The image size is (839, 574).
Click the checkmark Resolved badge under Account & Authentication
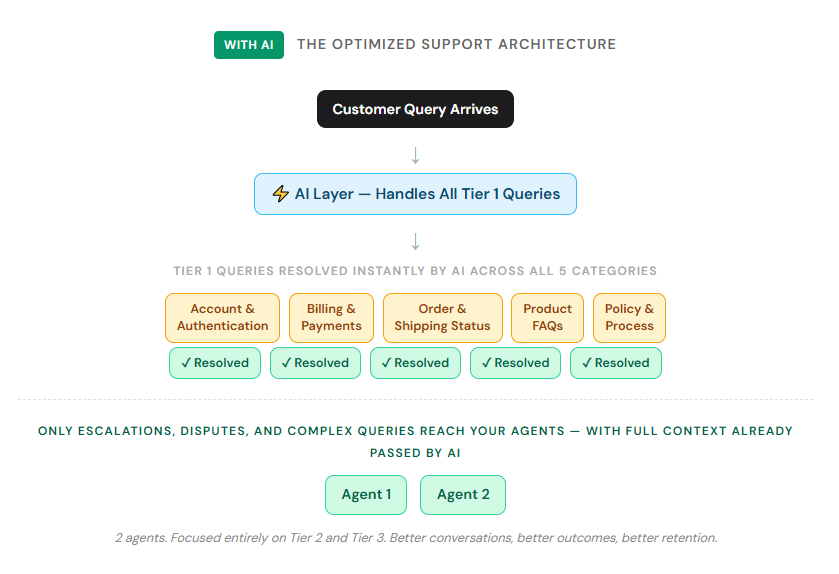pos(215,363)
